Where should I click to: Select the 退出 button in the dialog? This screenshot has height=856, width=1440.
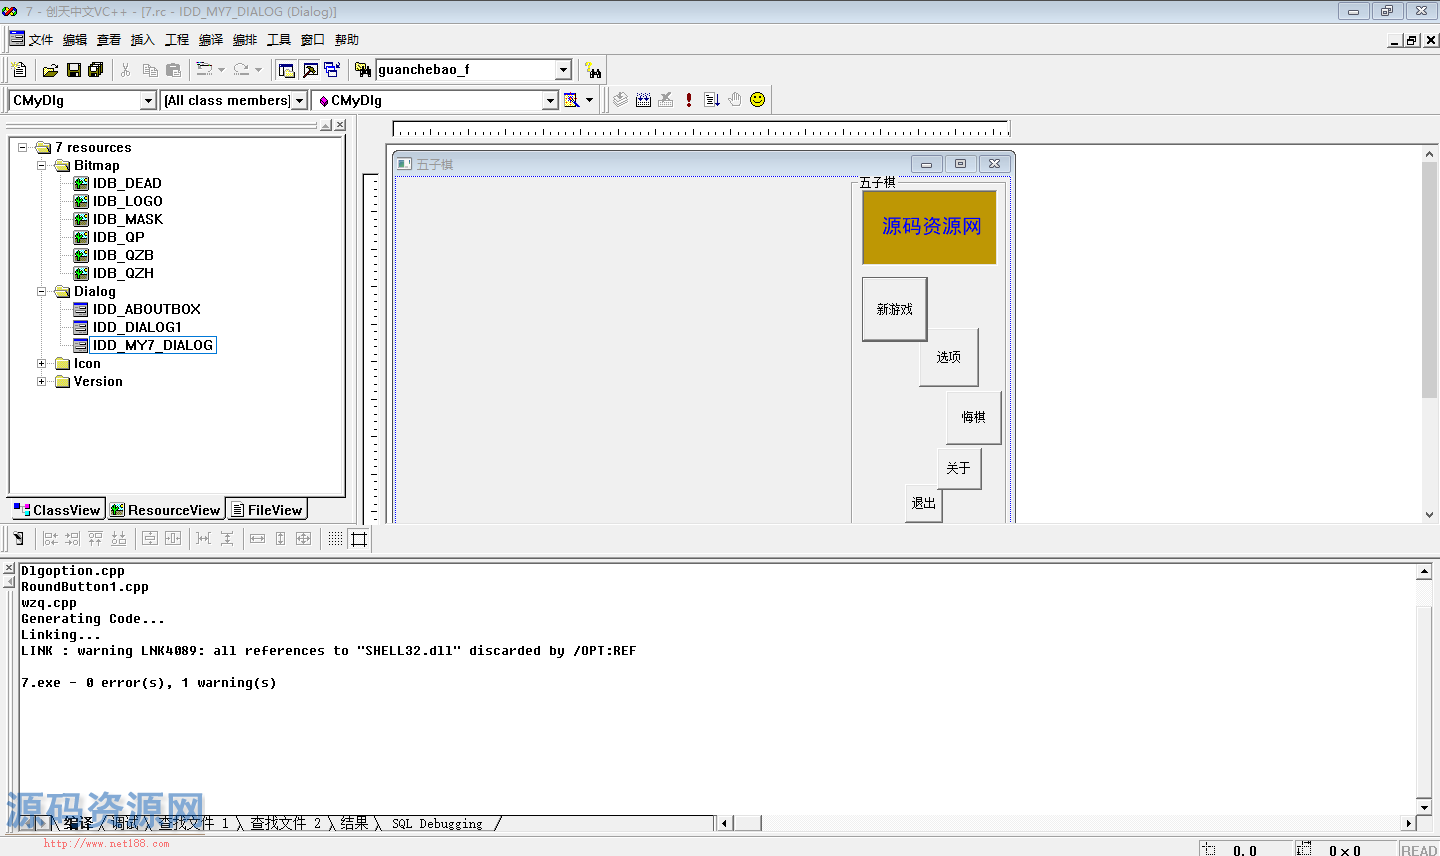point(924,504)
